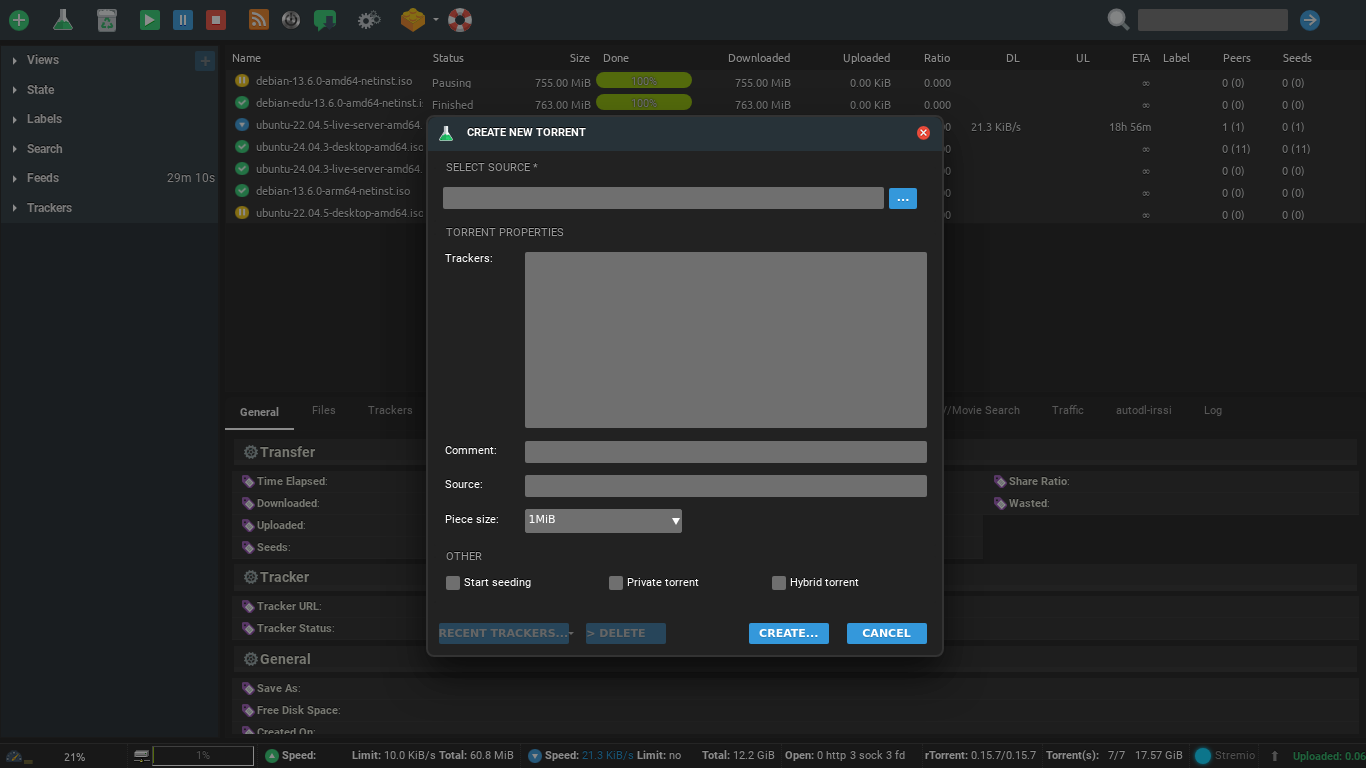Click the browse '...' source button
The height and width of the screenshot is (768, 1366).
(902, 199)
